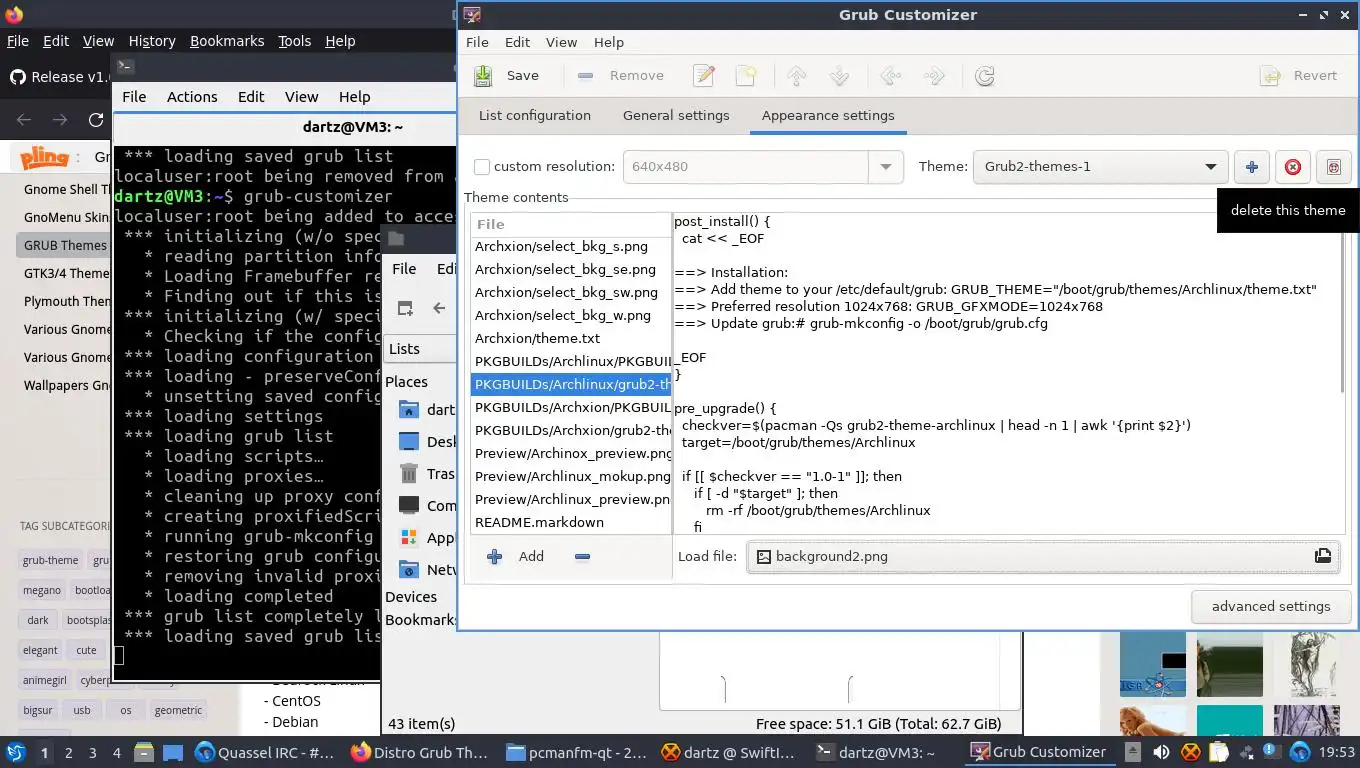Click the Load file background2.png chooser
The height and width of the screenshot is (768, 1360).
(1042, 556)
